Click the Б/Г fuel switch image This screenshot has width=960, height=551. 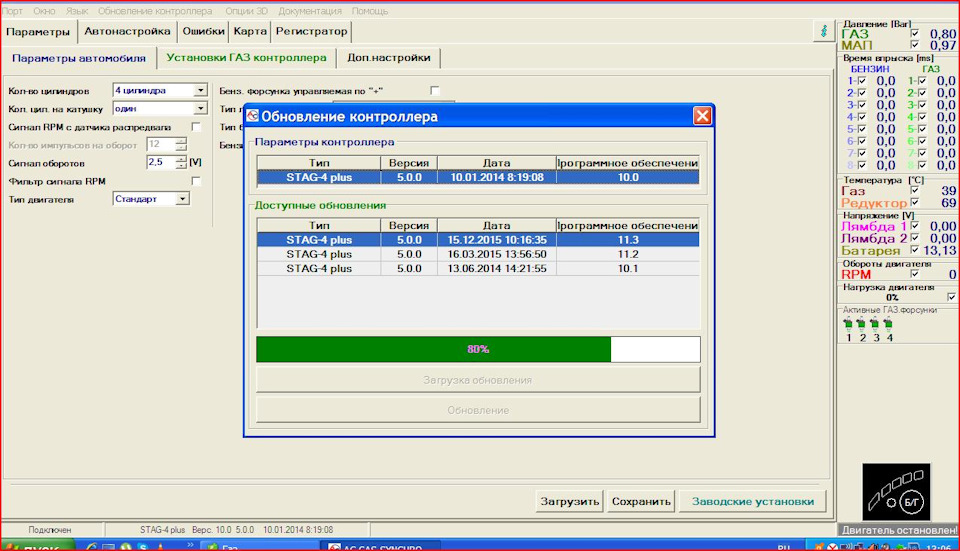896,492
